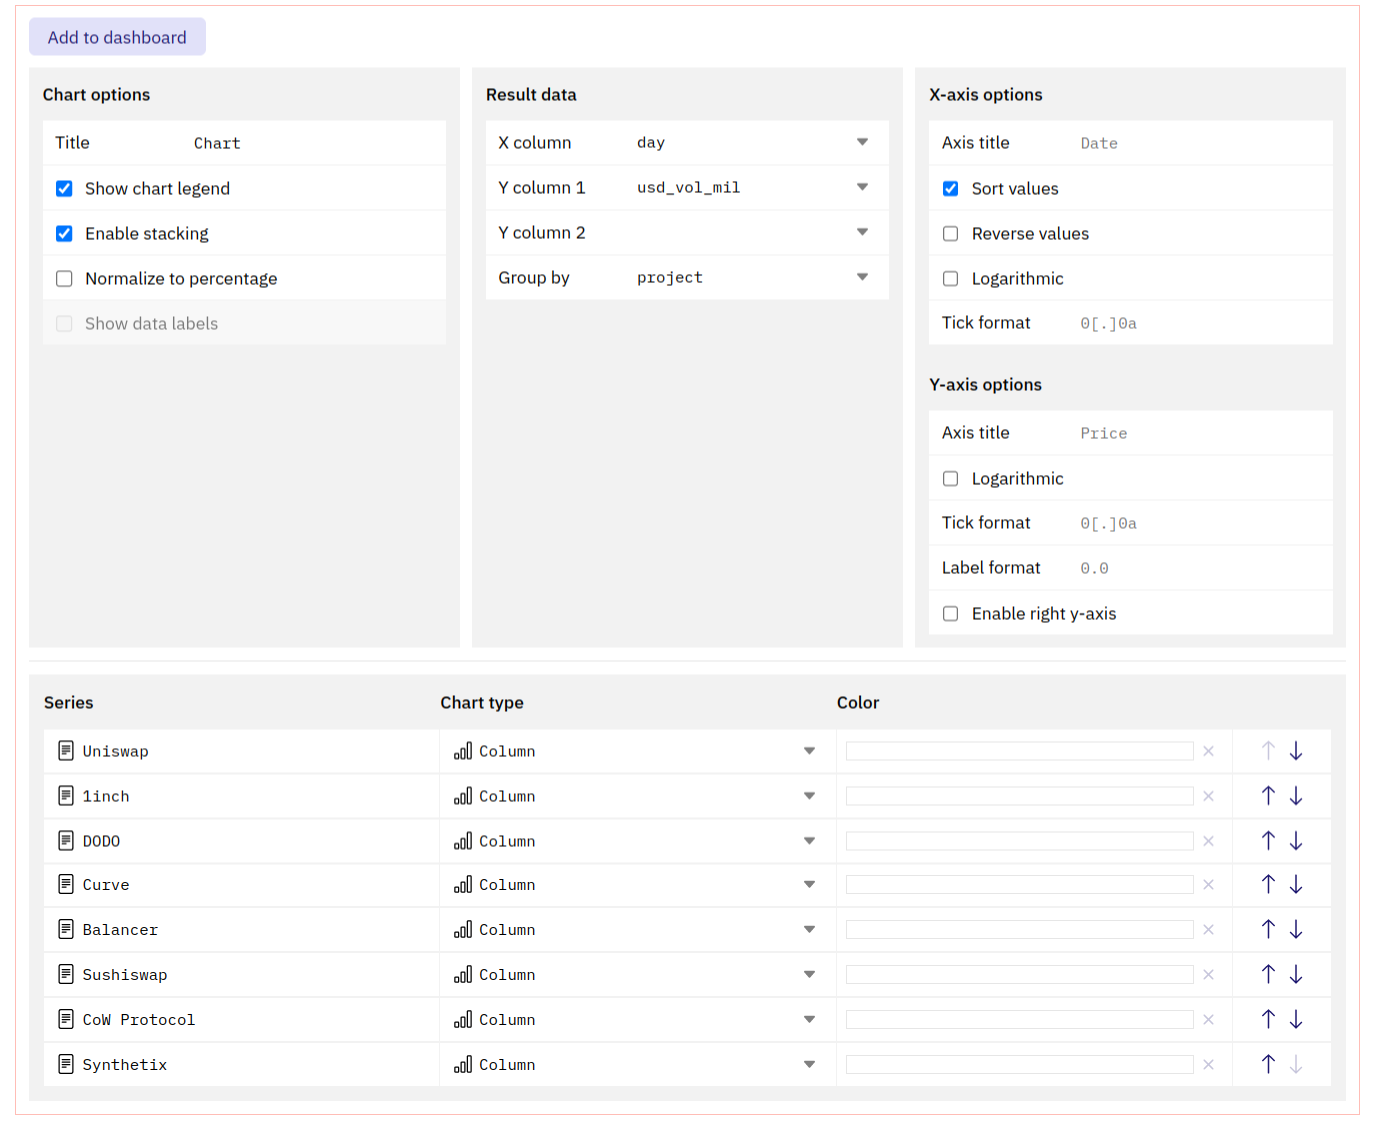Uncheck Enable stacking
The height and width of the screenshot is (1131, 1377).
tap(64, 233)
